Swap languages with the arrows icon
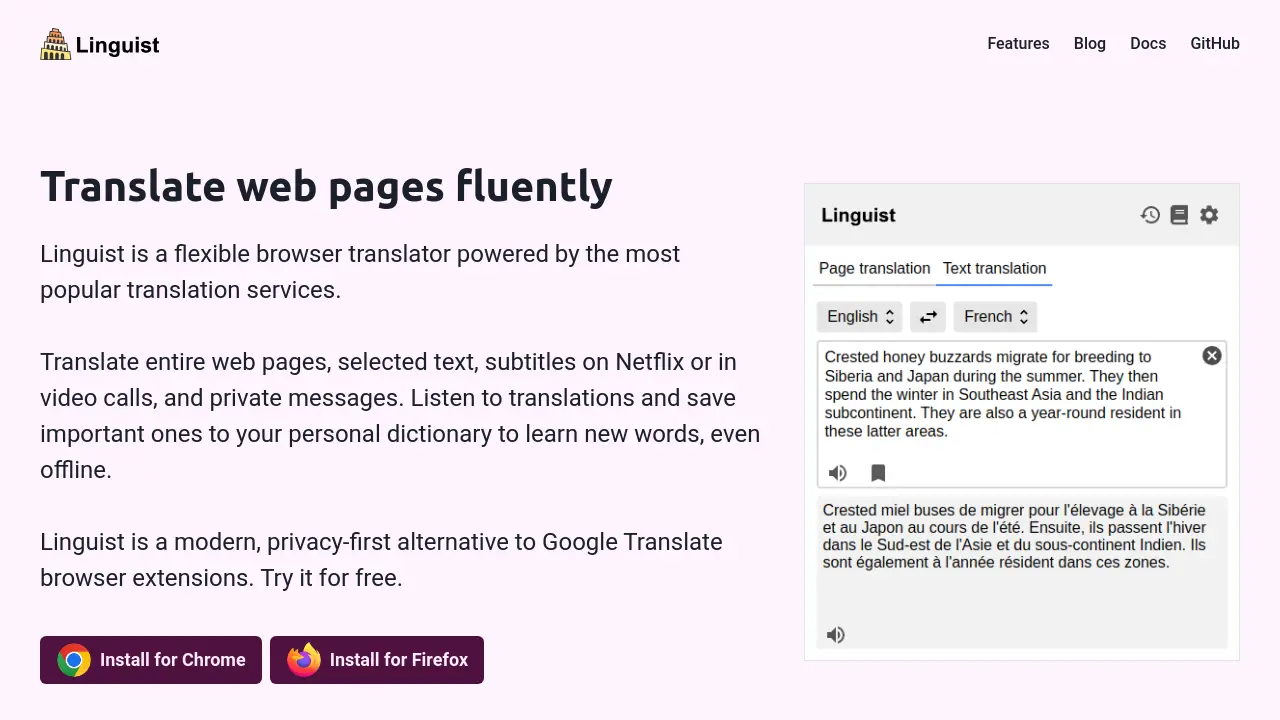This screenshot has width=1280, height=720. (928, 317)
